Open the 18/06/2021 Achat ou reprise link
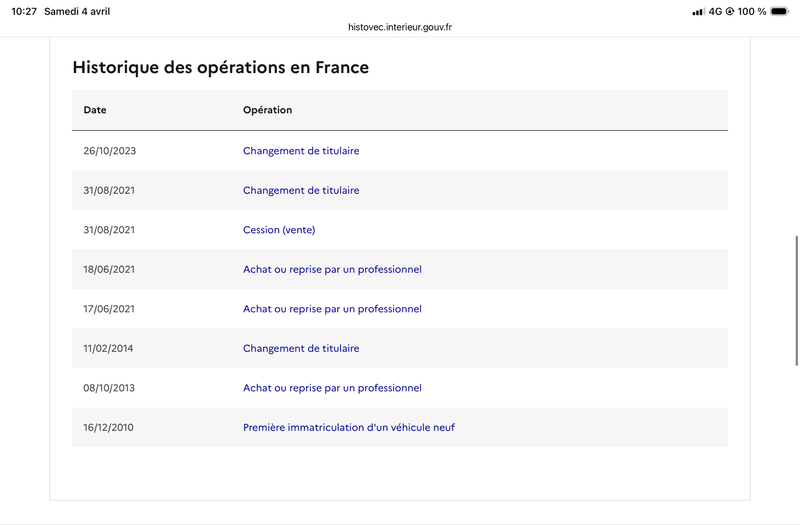Viewport: 800px width, 525px height. pyautogui.click(x=332, y=269)
